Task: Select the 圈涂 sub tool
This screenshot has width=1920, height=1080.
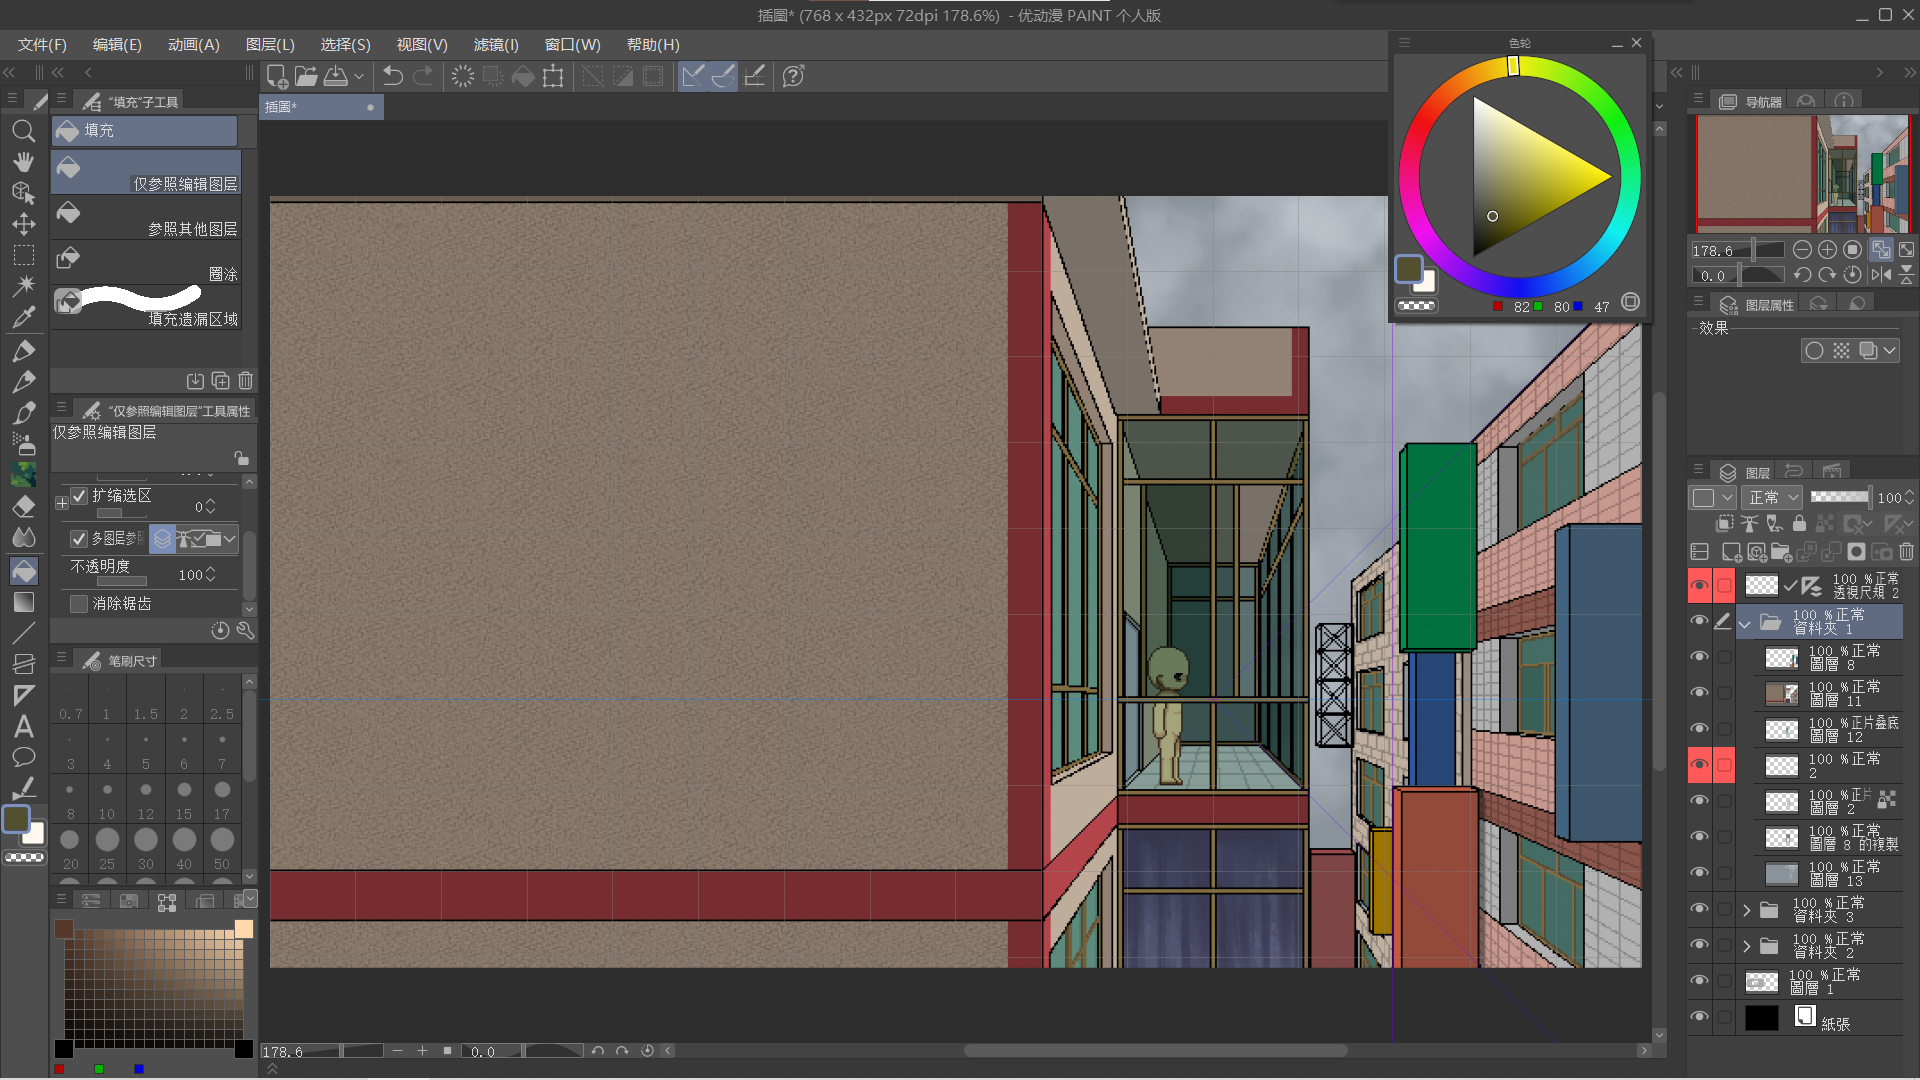Action: (146, 262)
